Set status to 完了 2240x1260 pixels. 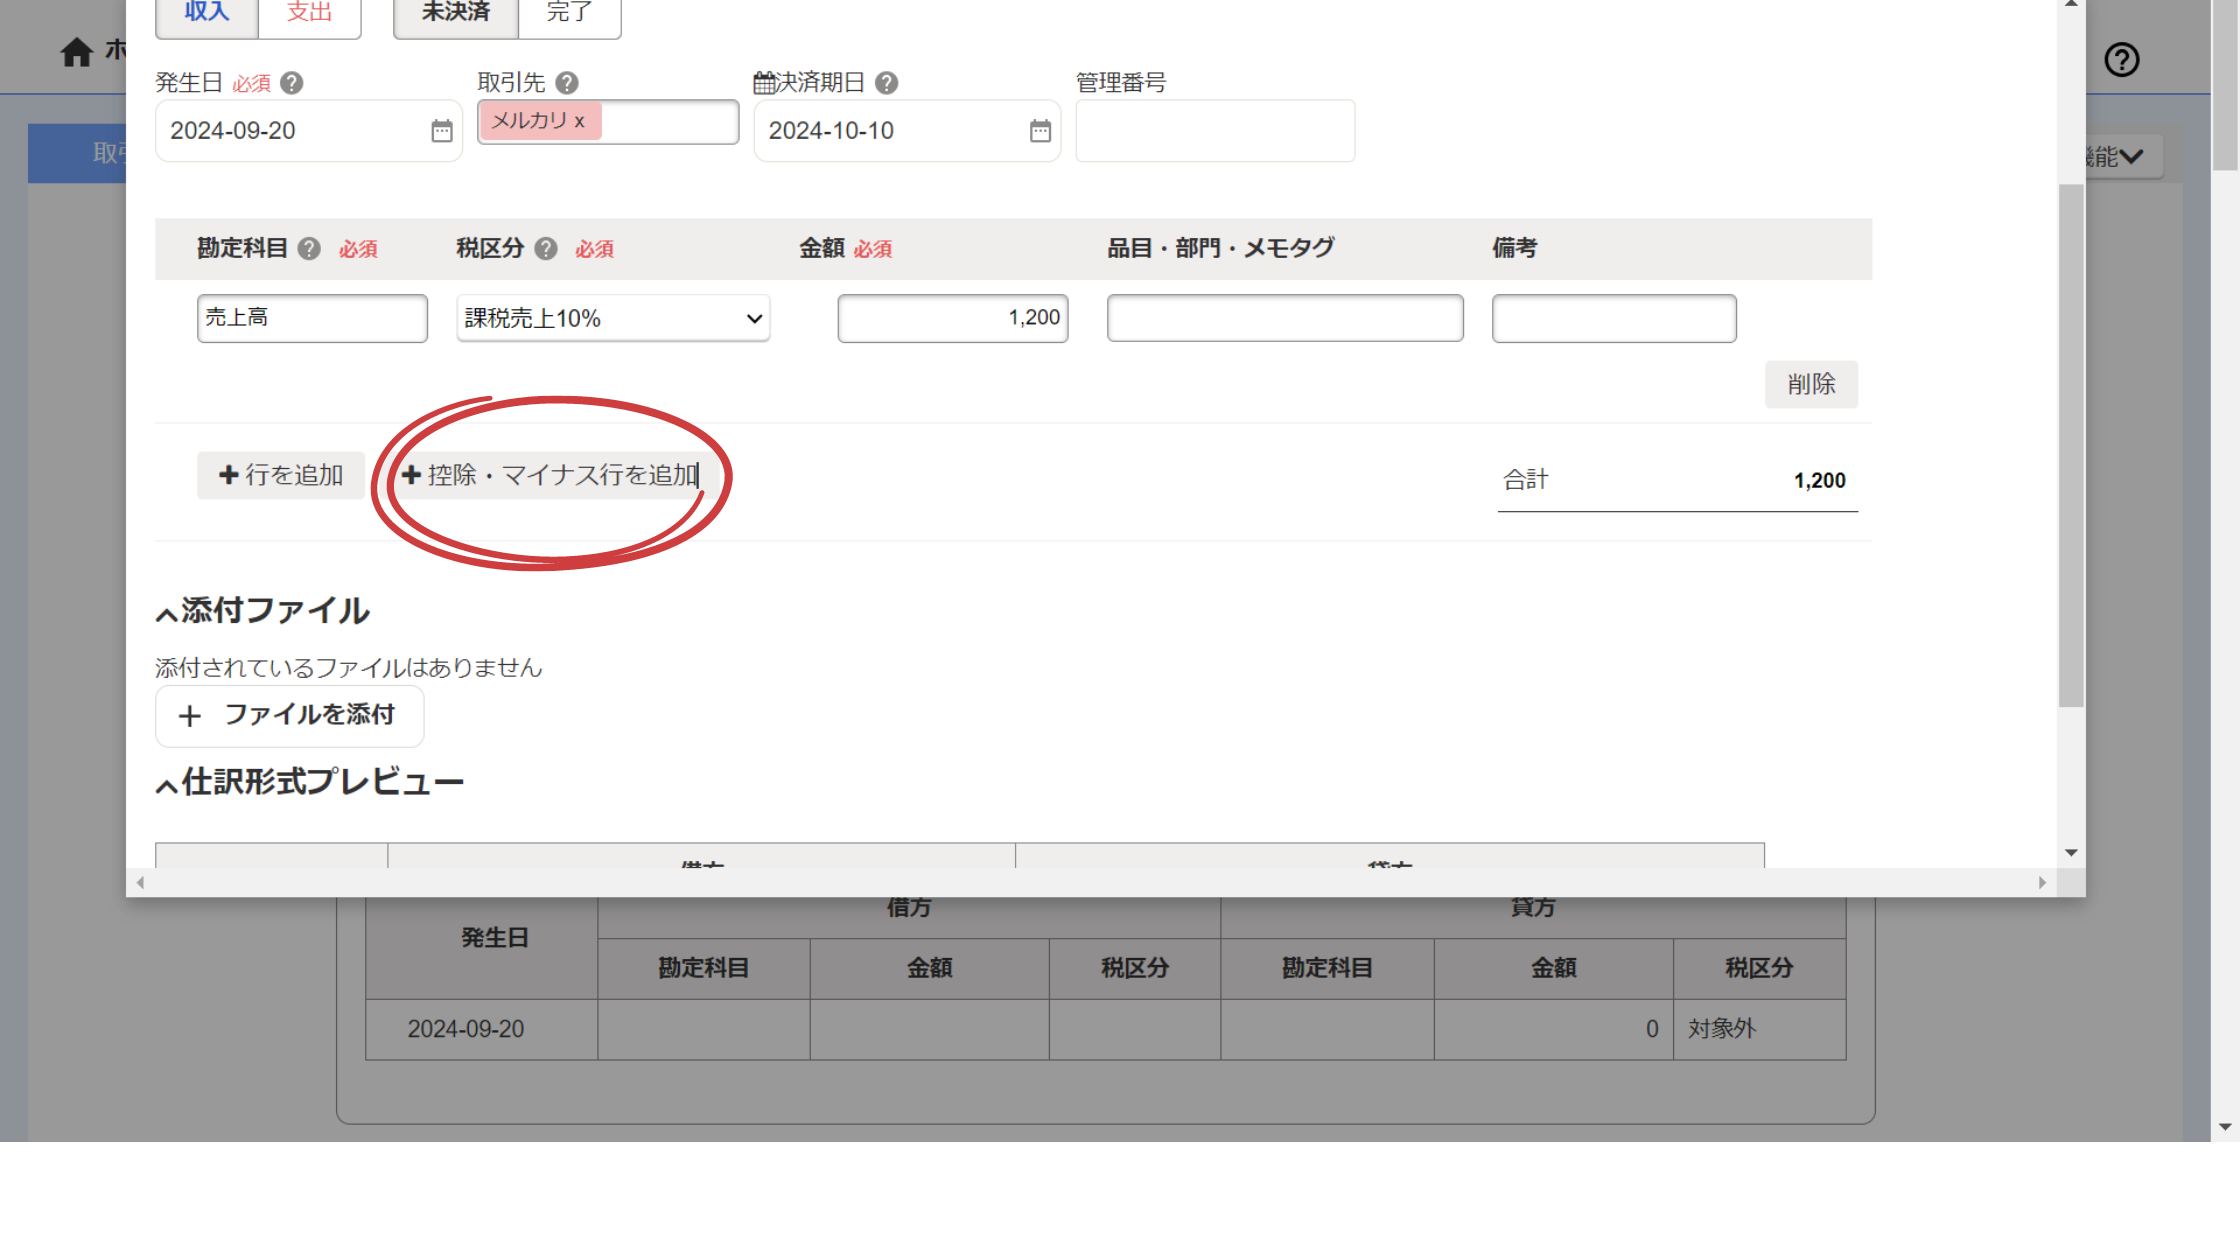point(569,14)
